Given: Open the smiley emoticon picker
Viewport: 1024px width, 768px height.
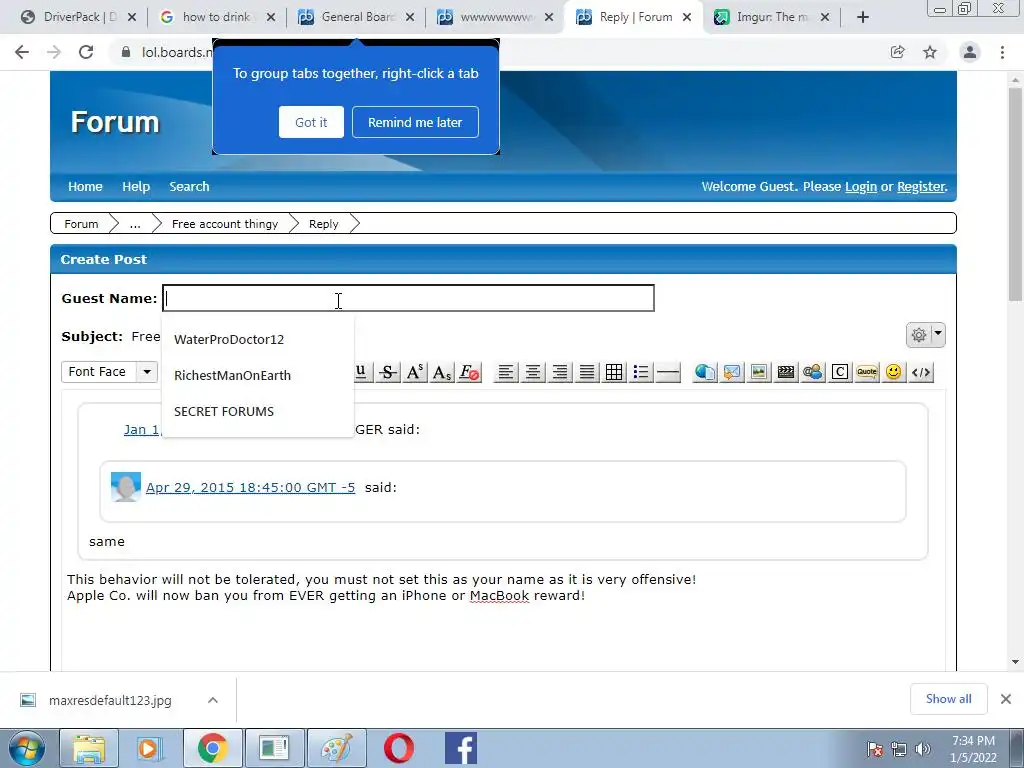Looking at the screenshot, I should click(x=894, y=372).
